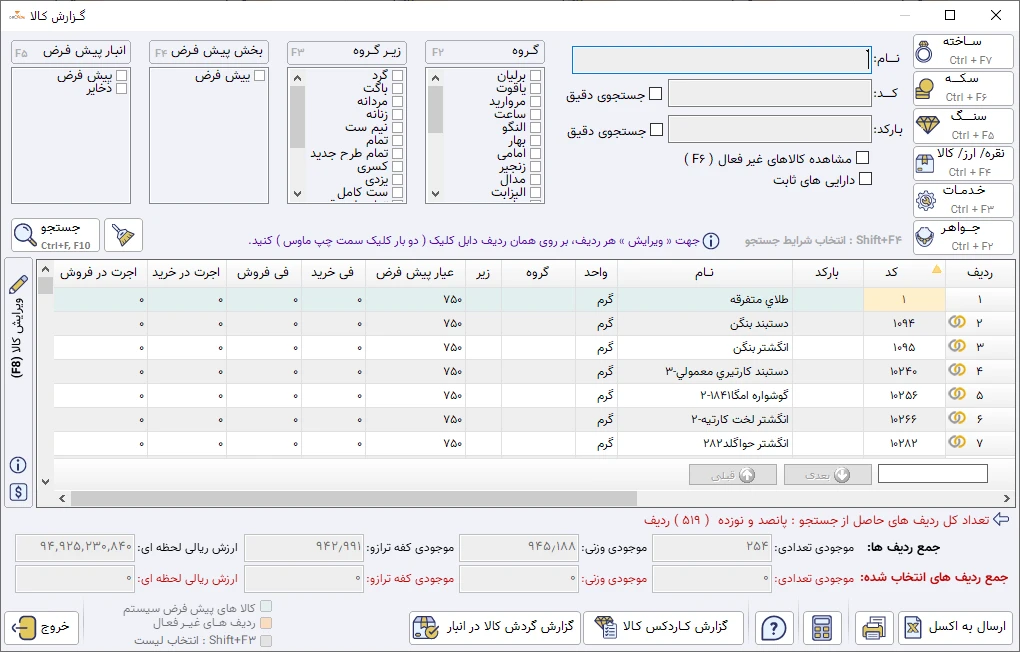
Task: Check ساعت in group list
Action: 535,115
